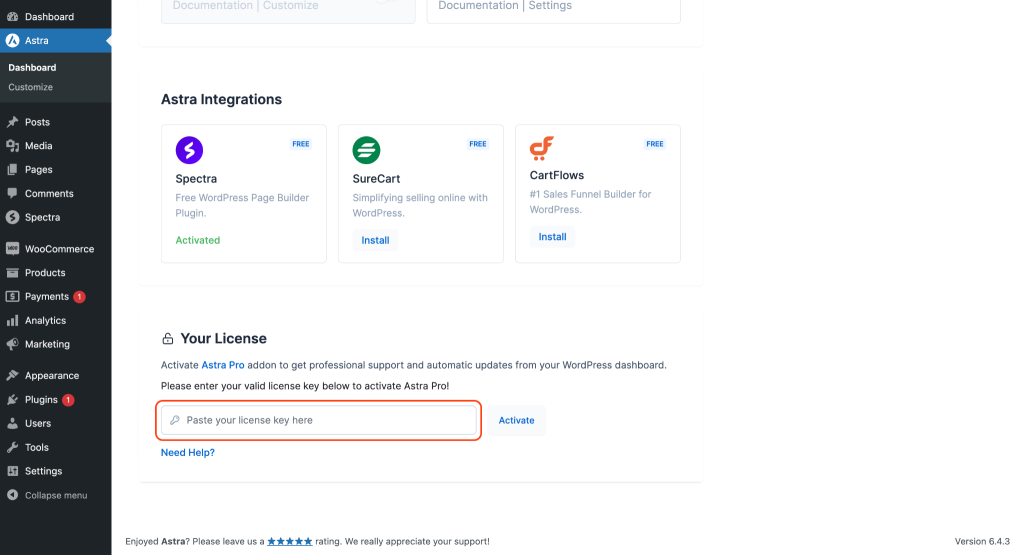Click the Activate license button

pos(517,420)
